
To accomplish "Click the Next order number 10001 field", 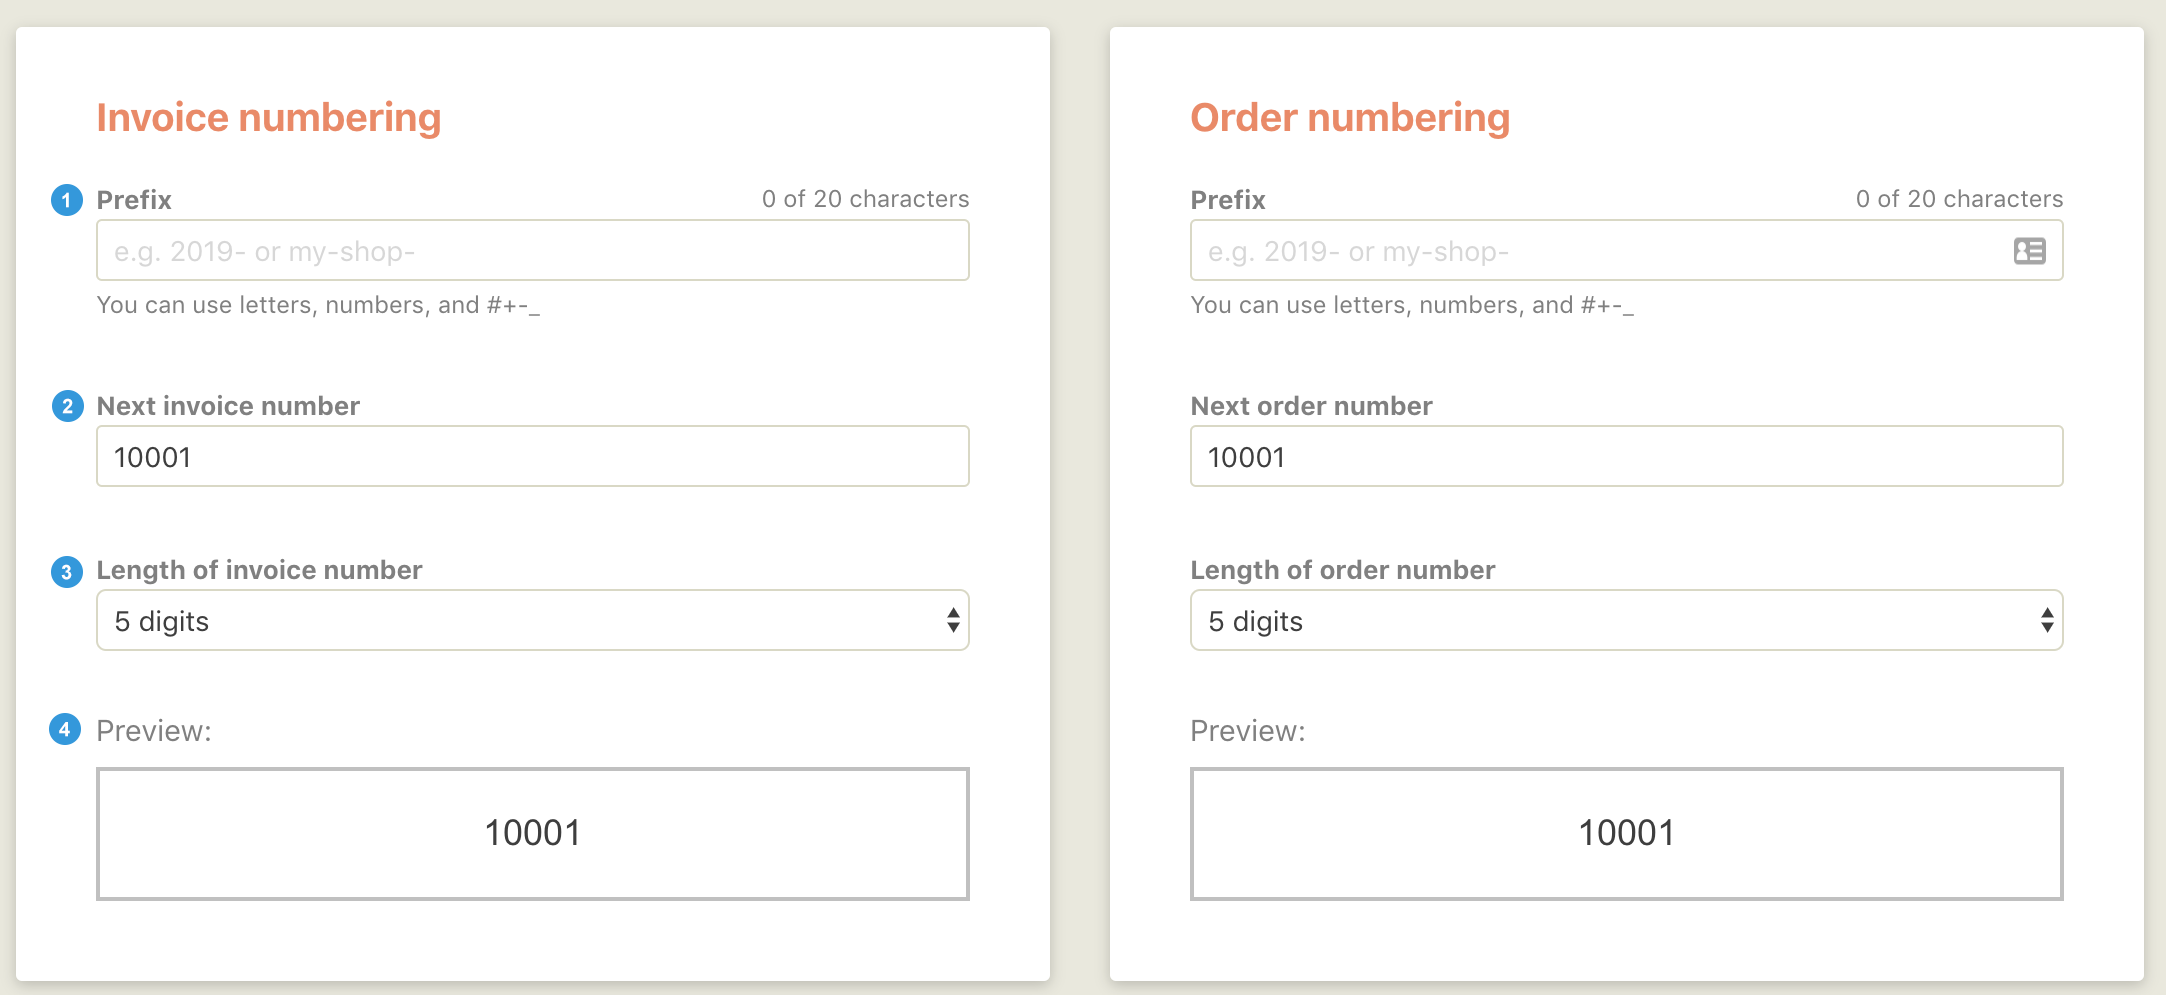I will [x=1625, y=456].
